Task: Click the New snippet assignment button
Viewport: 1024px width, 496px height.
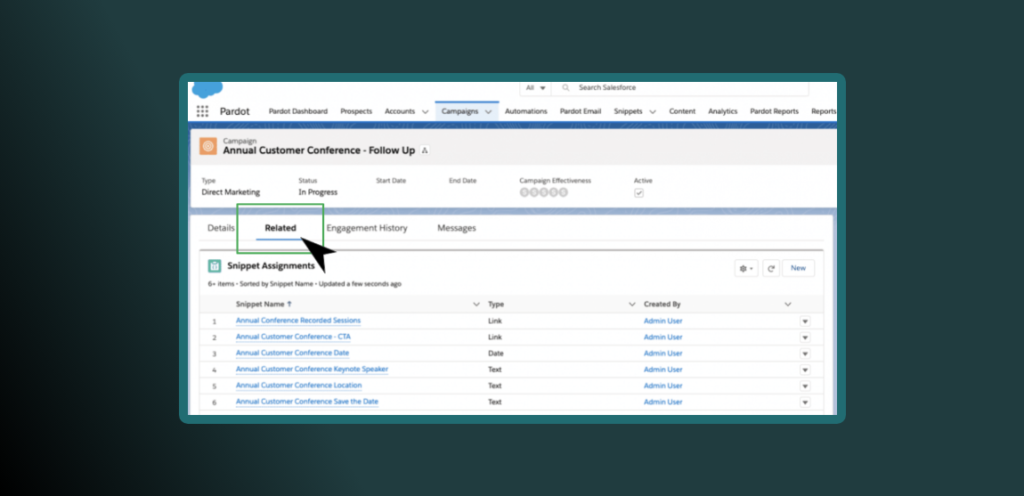Action: (x=798, y=268)
